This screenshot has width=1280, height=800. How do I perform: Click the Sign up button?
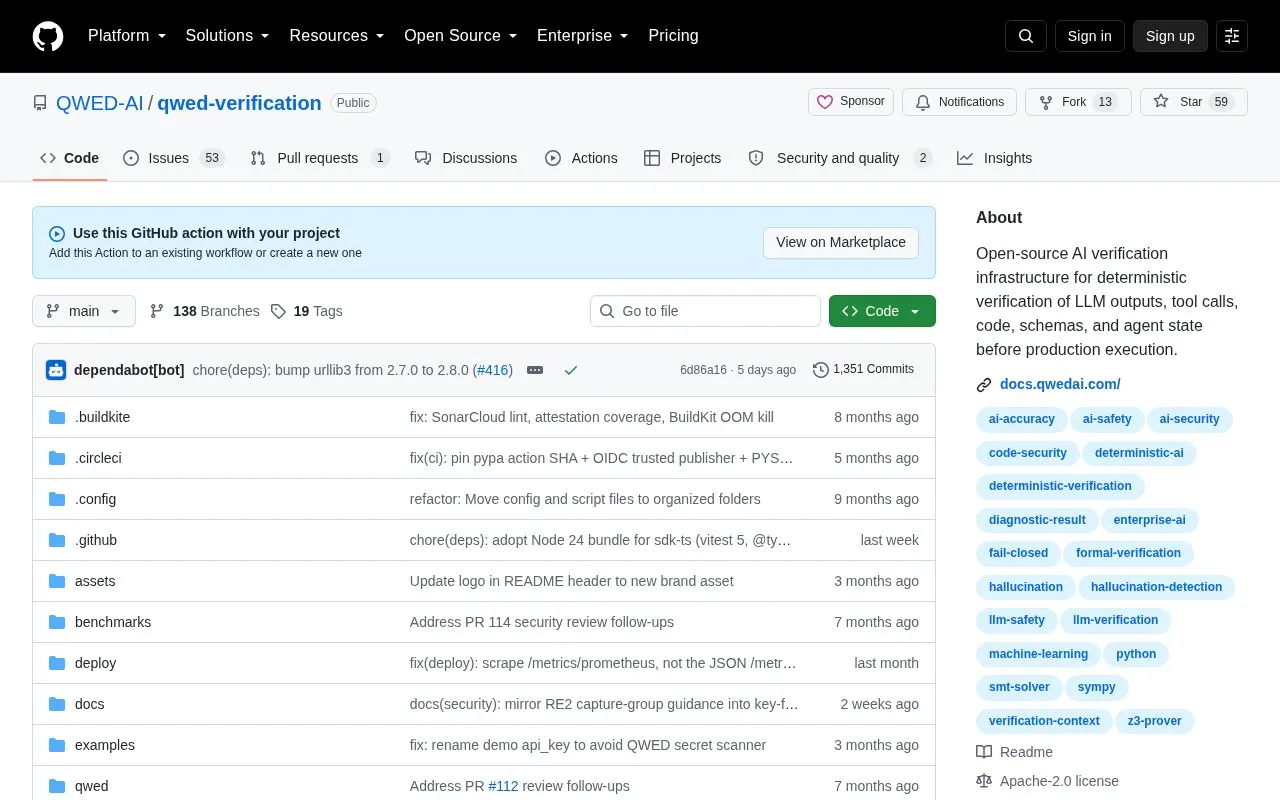tap(1170, 36)
